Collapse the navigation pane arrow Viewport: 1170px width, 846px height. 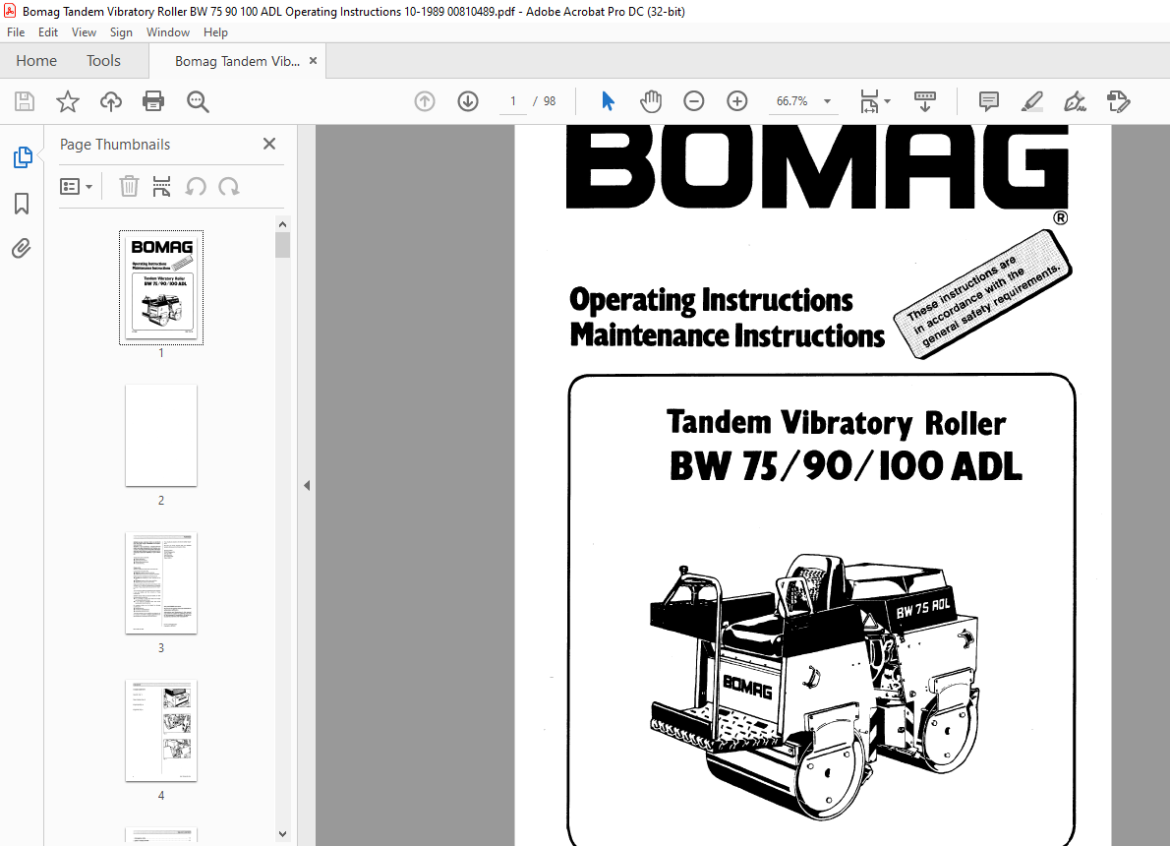click(307, 485)
